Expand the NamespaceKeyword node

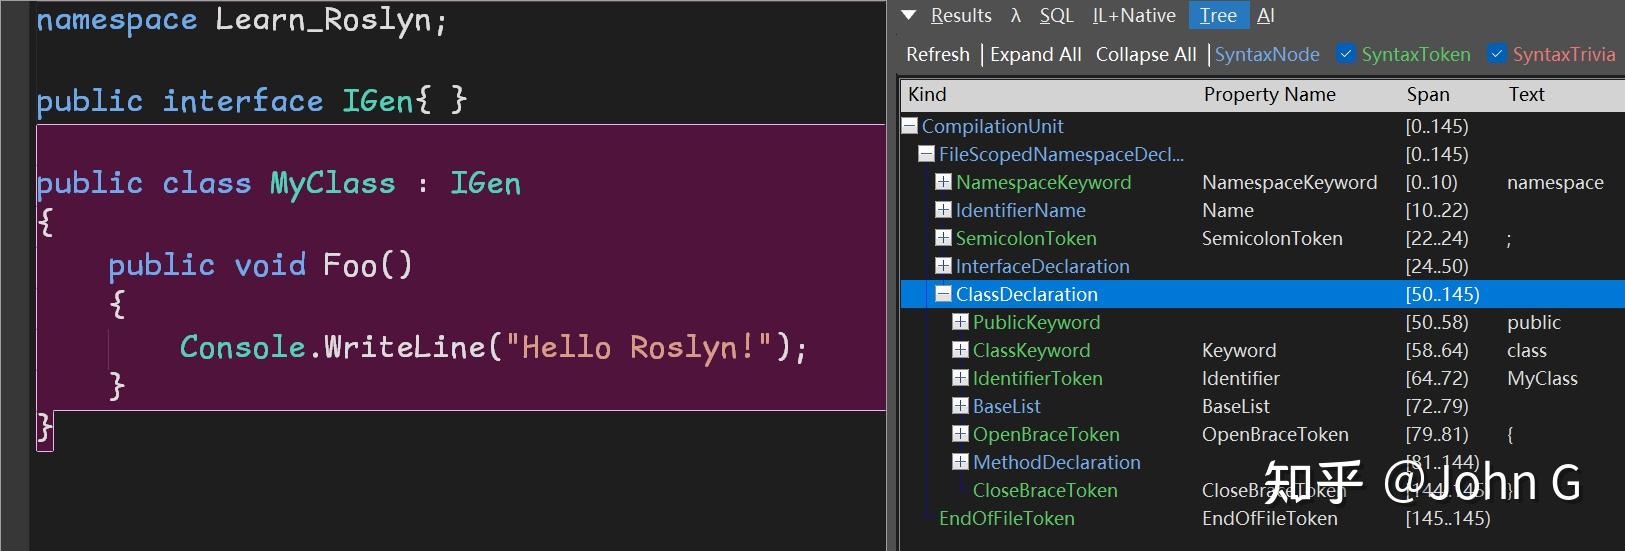click(943, 182)
